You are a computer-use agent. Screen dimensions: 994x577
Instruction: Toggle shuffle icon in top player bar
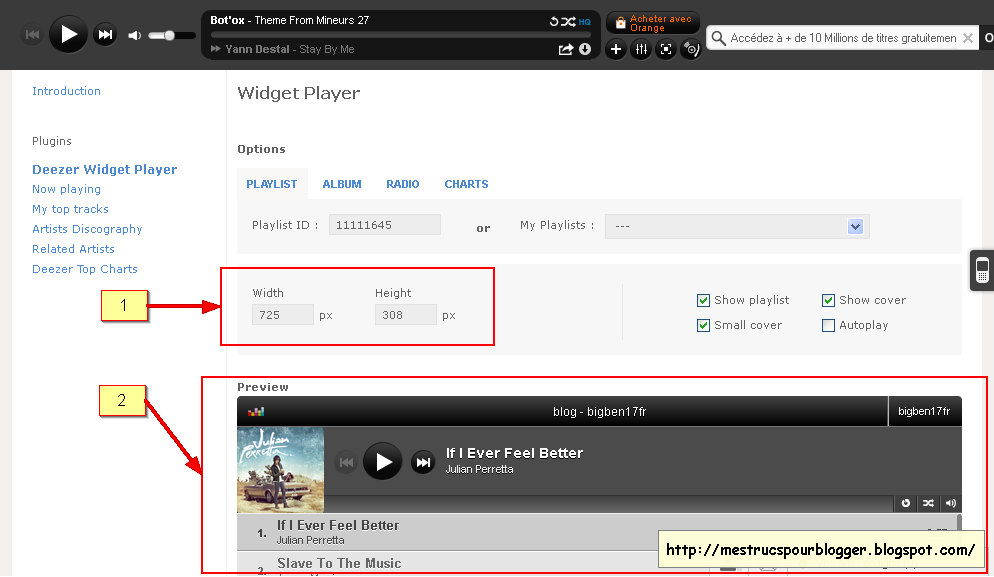pos(568,22)
